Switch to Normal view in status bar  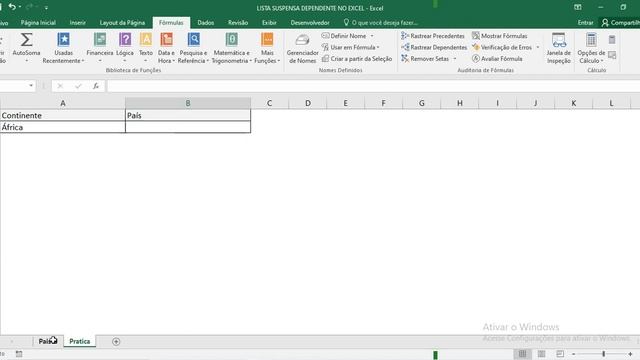point(522,354)
